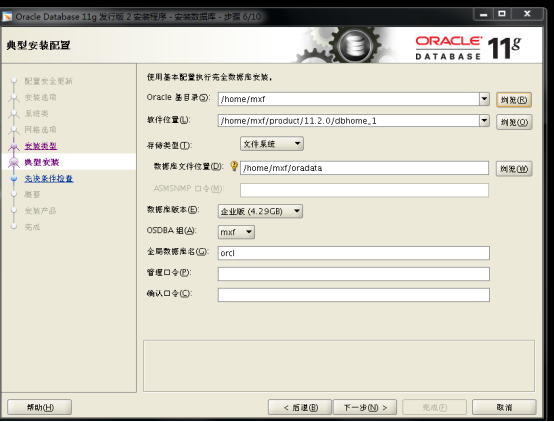
Task: Open the Oracle base directory dropdown arrow
Action: click(484, 99)
